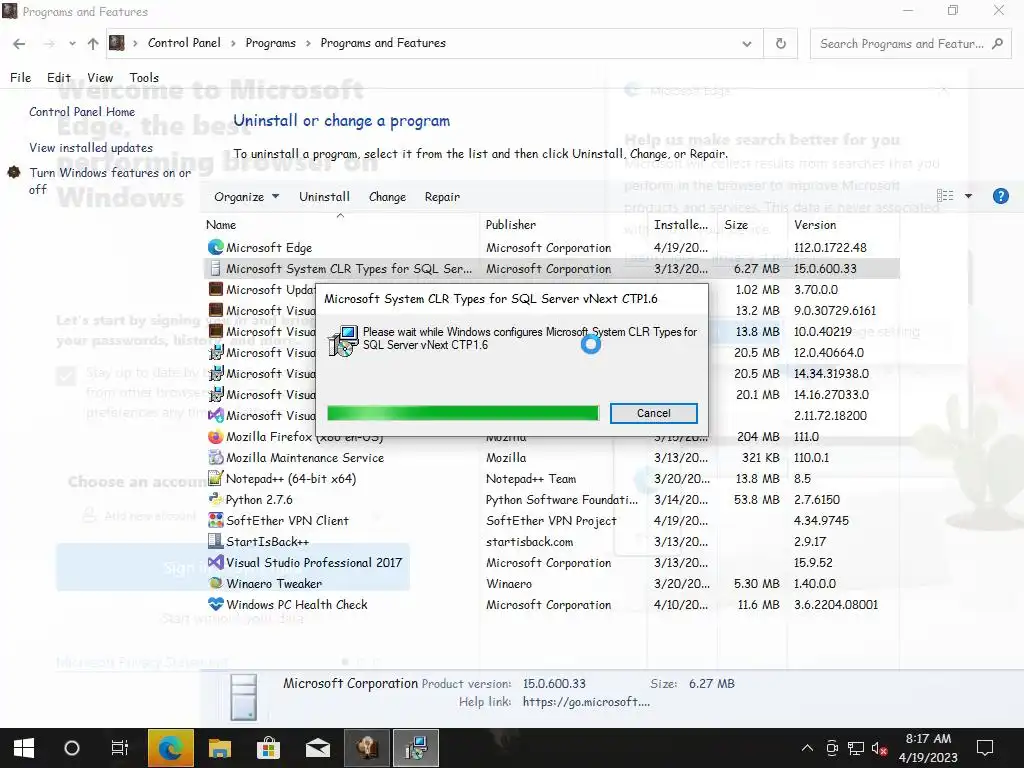Click the Mozilla Firefox program icon

point(216,436)
